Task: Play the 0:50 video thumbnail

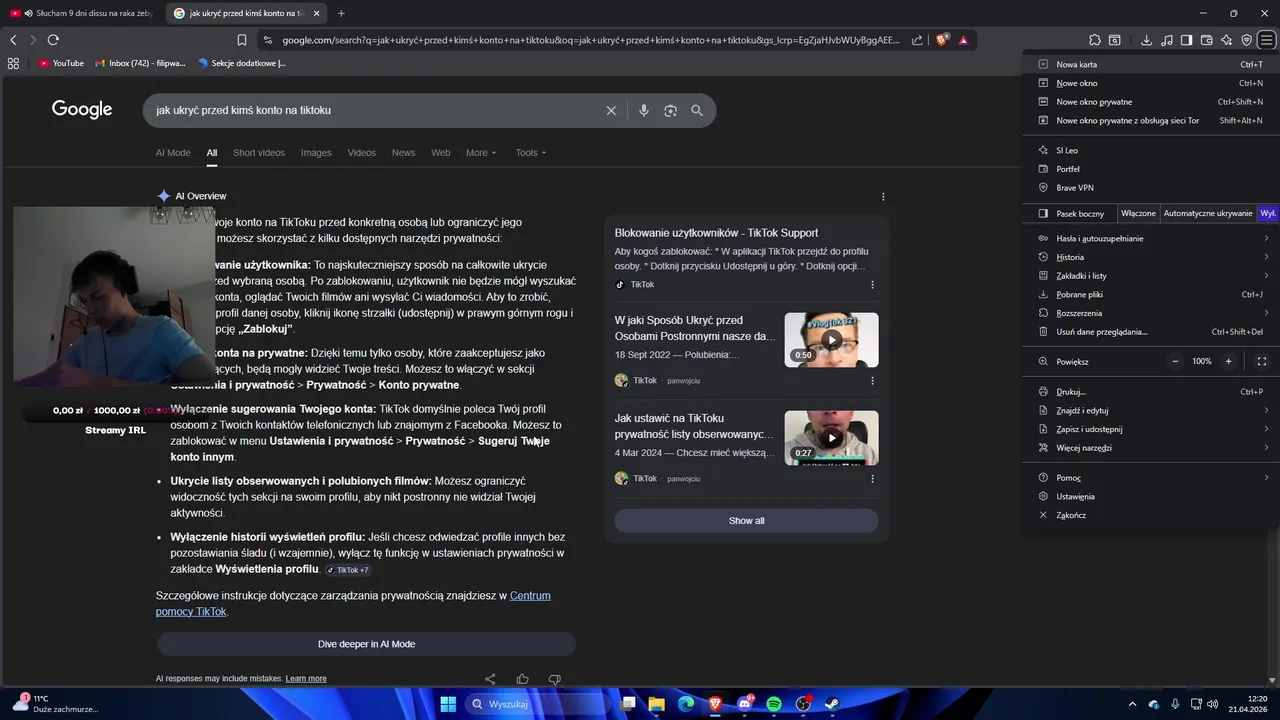Action: pos(831,340)
